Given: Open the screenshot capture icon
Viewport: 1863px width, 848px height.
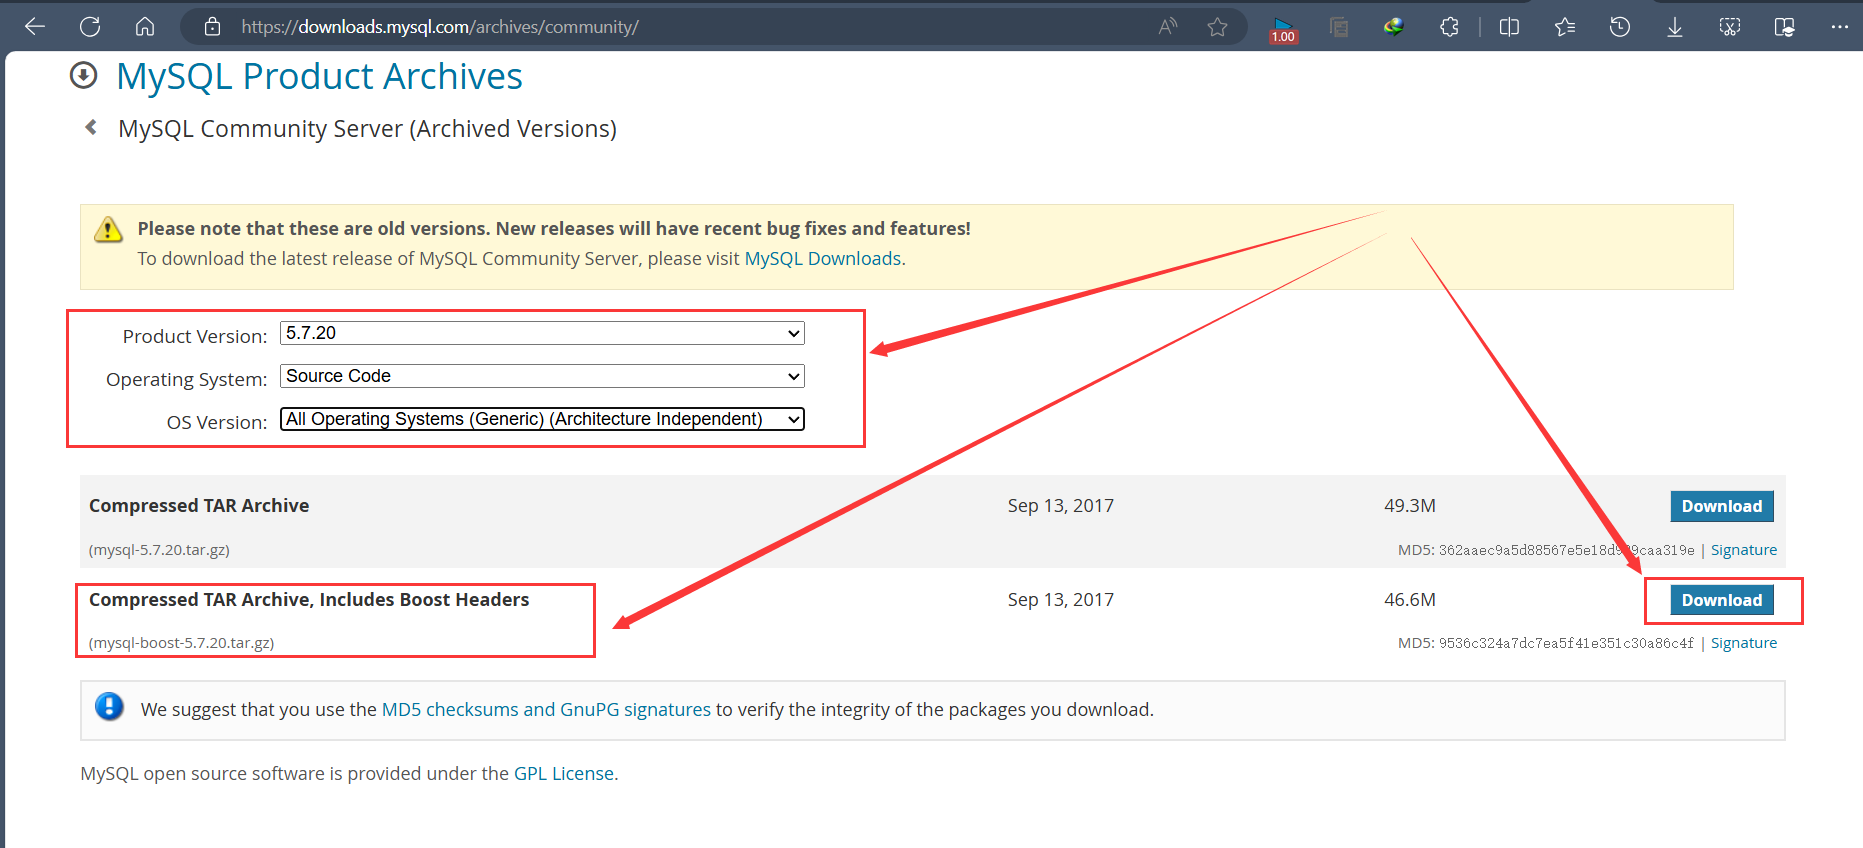Looking at the screenshot, I should pyautogui.click(x=1730, y=27).
